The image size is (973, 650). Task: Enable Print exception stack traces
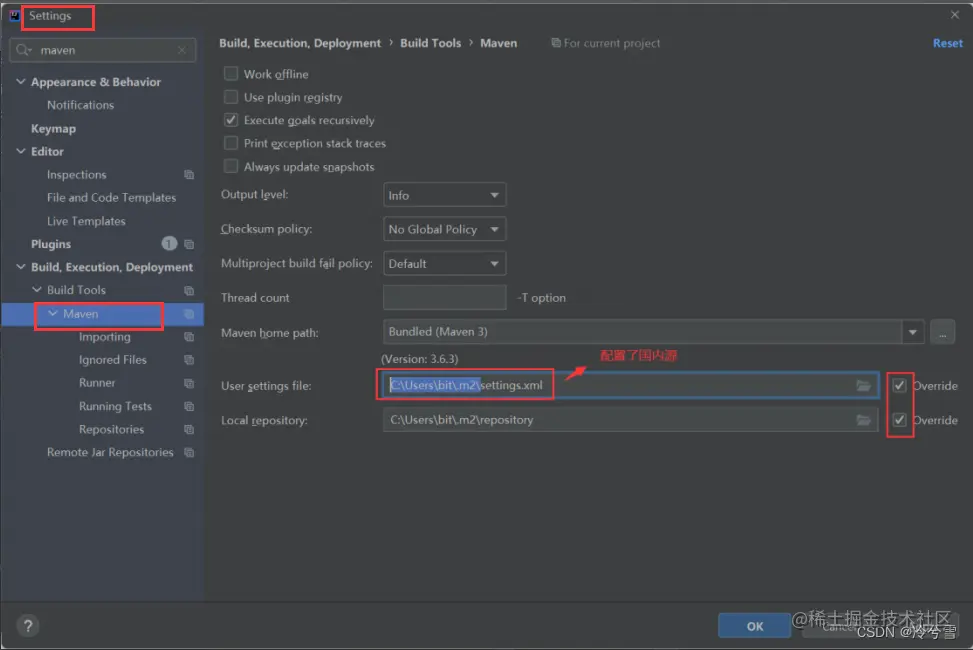(231, 143)
